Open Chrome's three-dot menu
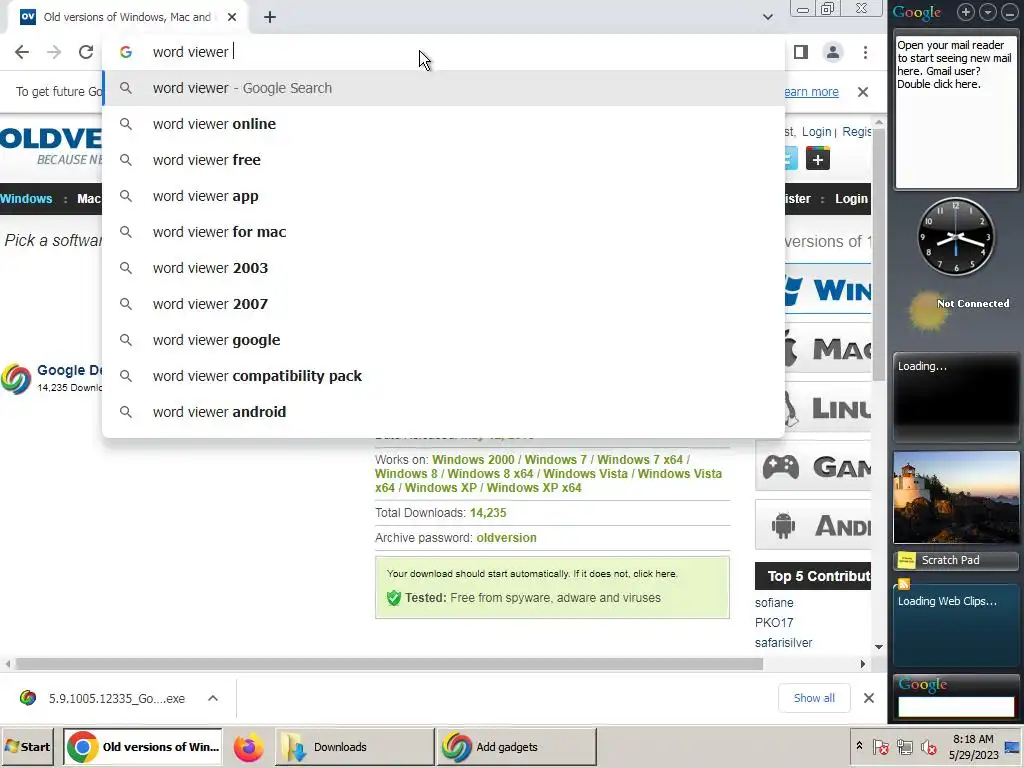 [865, 52]
